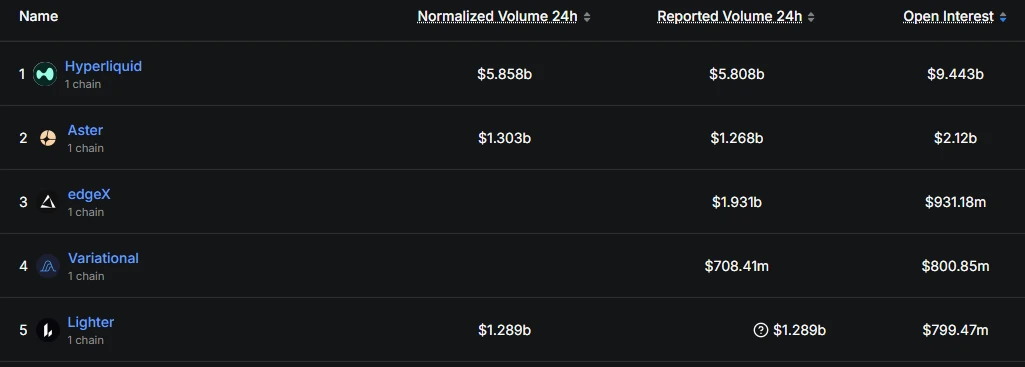1025x367 pixels.
Task: Click the Reported Volume 24h column header
Action: pyautogui.click(x=730, y=16)
